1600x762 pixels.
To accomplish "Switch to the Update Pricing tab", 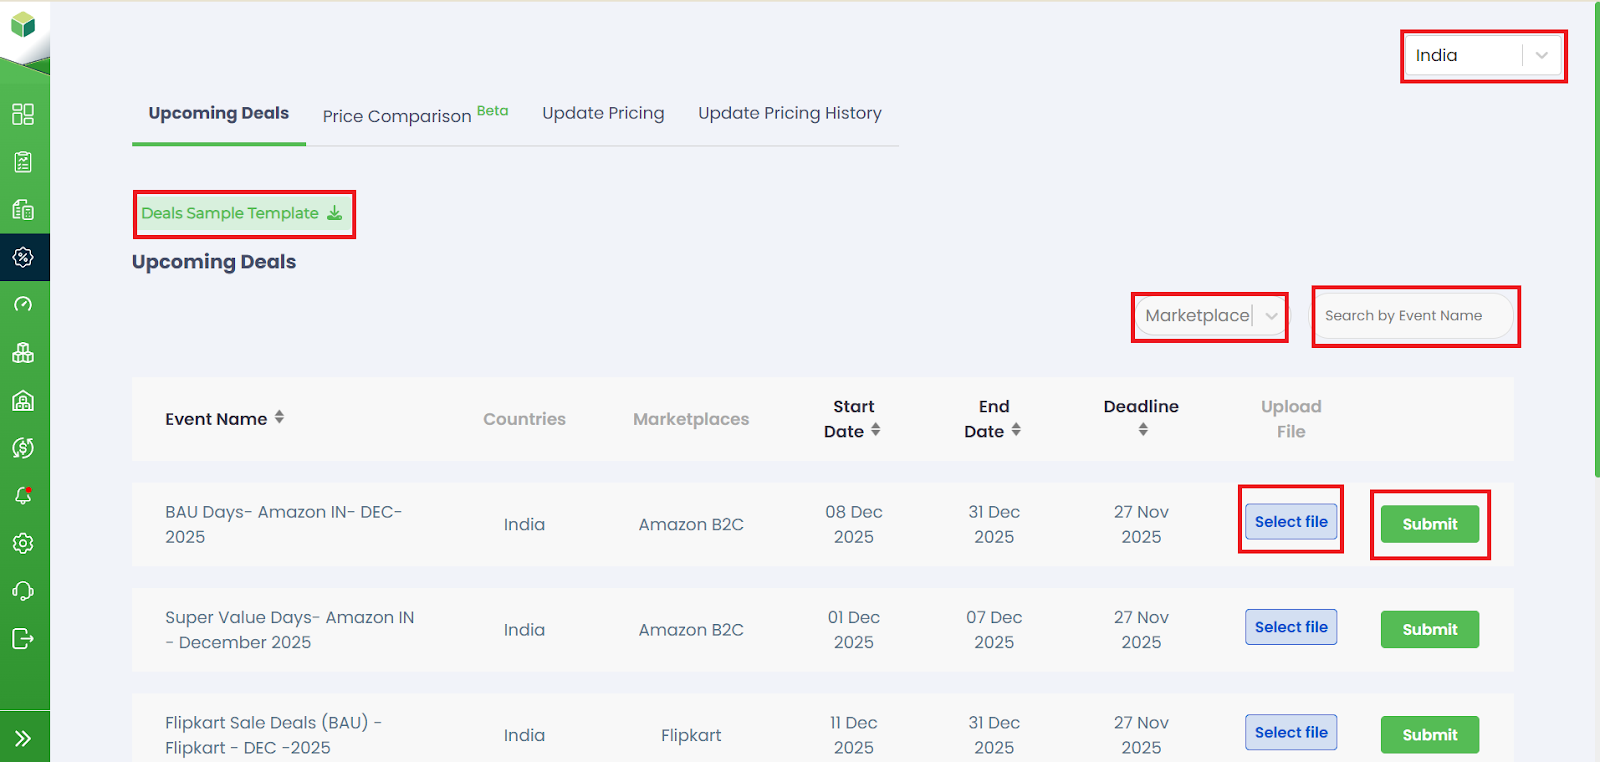I will click(x=603, y=114).
